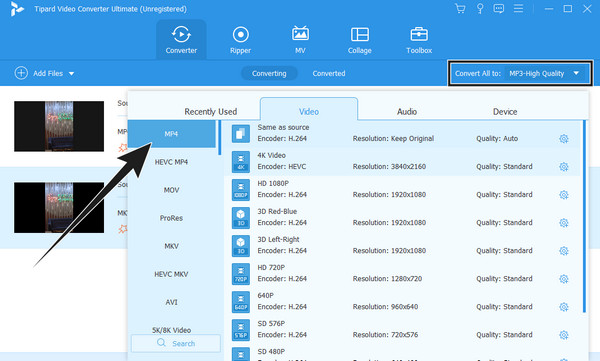
Task: Open the feedback chat icon
Action: point(499,8)
